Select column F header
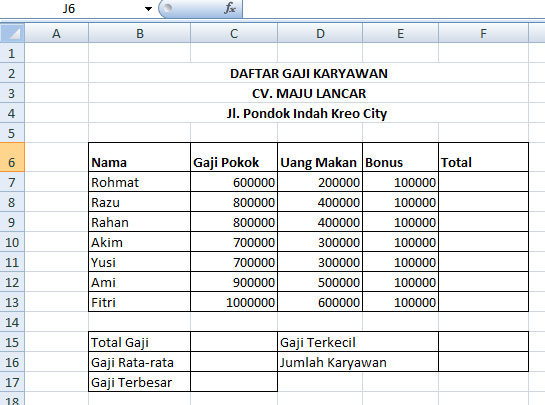 tap(483, 33)
